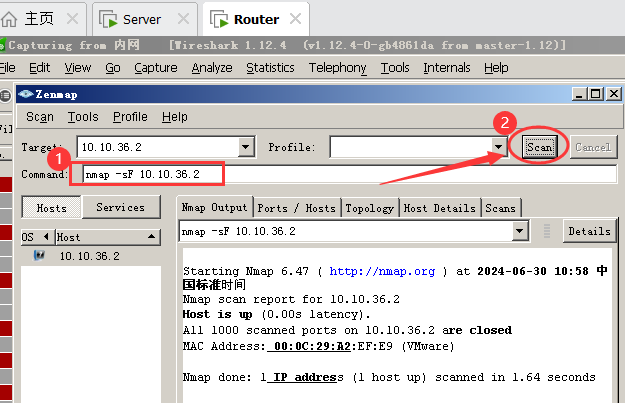Start the scan with Scan button
625x403 pixels.
click(539, 147)
